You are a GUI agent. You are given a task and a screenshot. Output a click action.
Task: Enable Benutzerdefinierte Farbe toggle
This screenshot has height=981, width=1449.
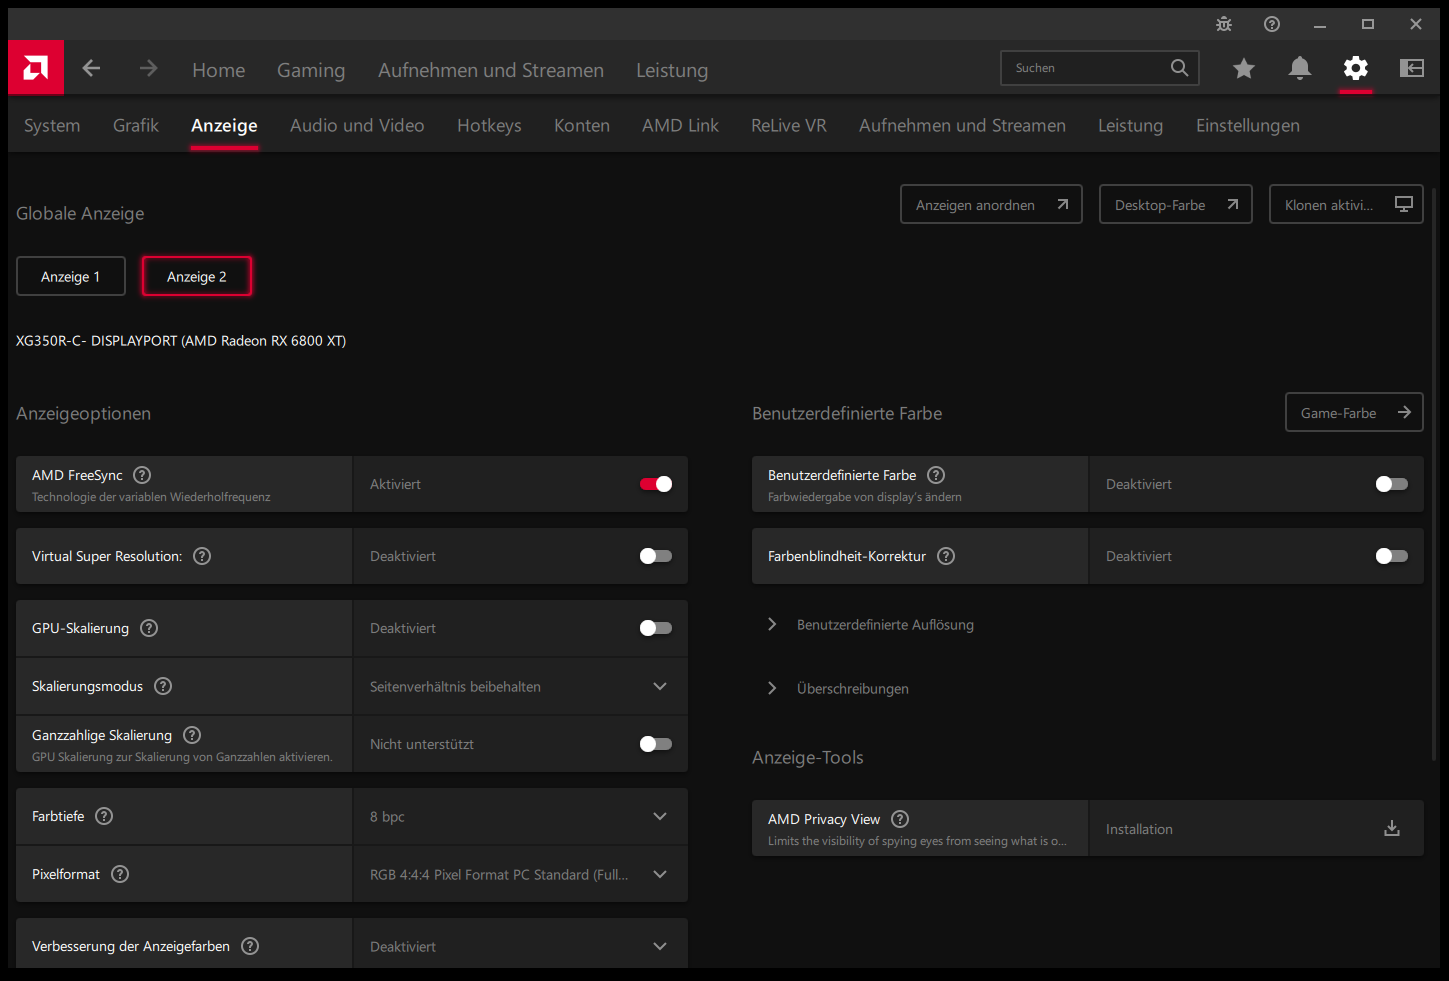click(1392, 484)
